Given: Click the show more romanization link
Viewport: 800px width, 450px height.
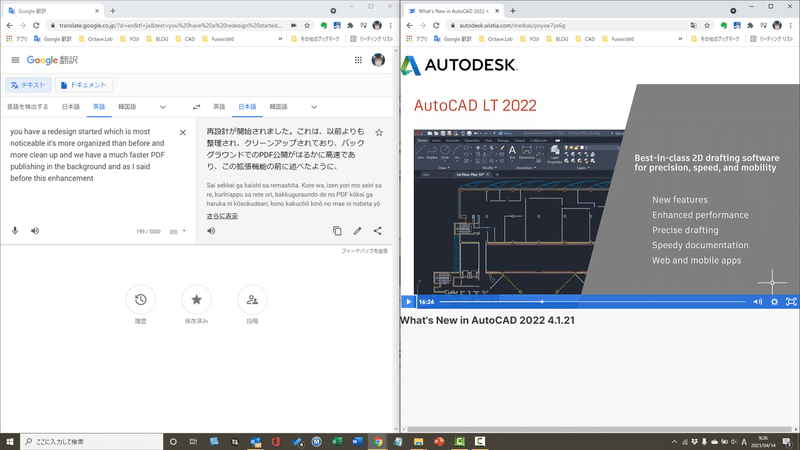Looking at the screenshot, I should (x=222, y=216).
